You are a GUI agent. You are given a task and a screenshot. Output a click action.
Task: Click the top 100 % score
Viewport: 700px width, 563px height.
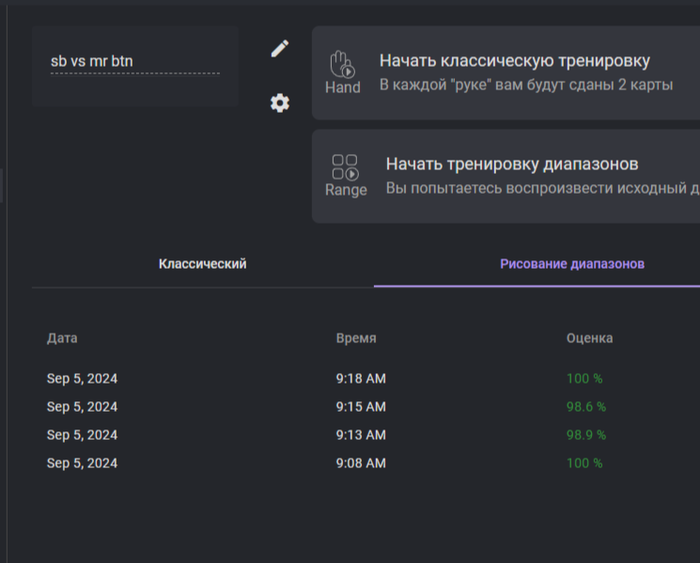(x=584, y=379)
